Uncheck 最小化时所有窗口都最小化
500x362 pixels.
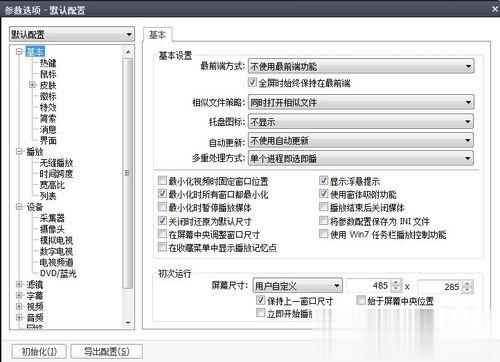pyautogui.click(x=162, y=194)
